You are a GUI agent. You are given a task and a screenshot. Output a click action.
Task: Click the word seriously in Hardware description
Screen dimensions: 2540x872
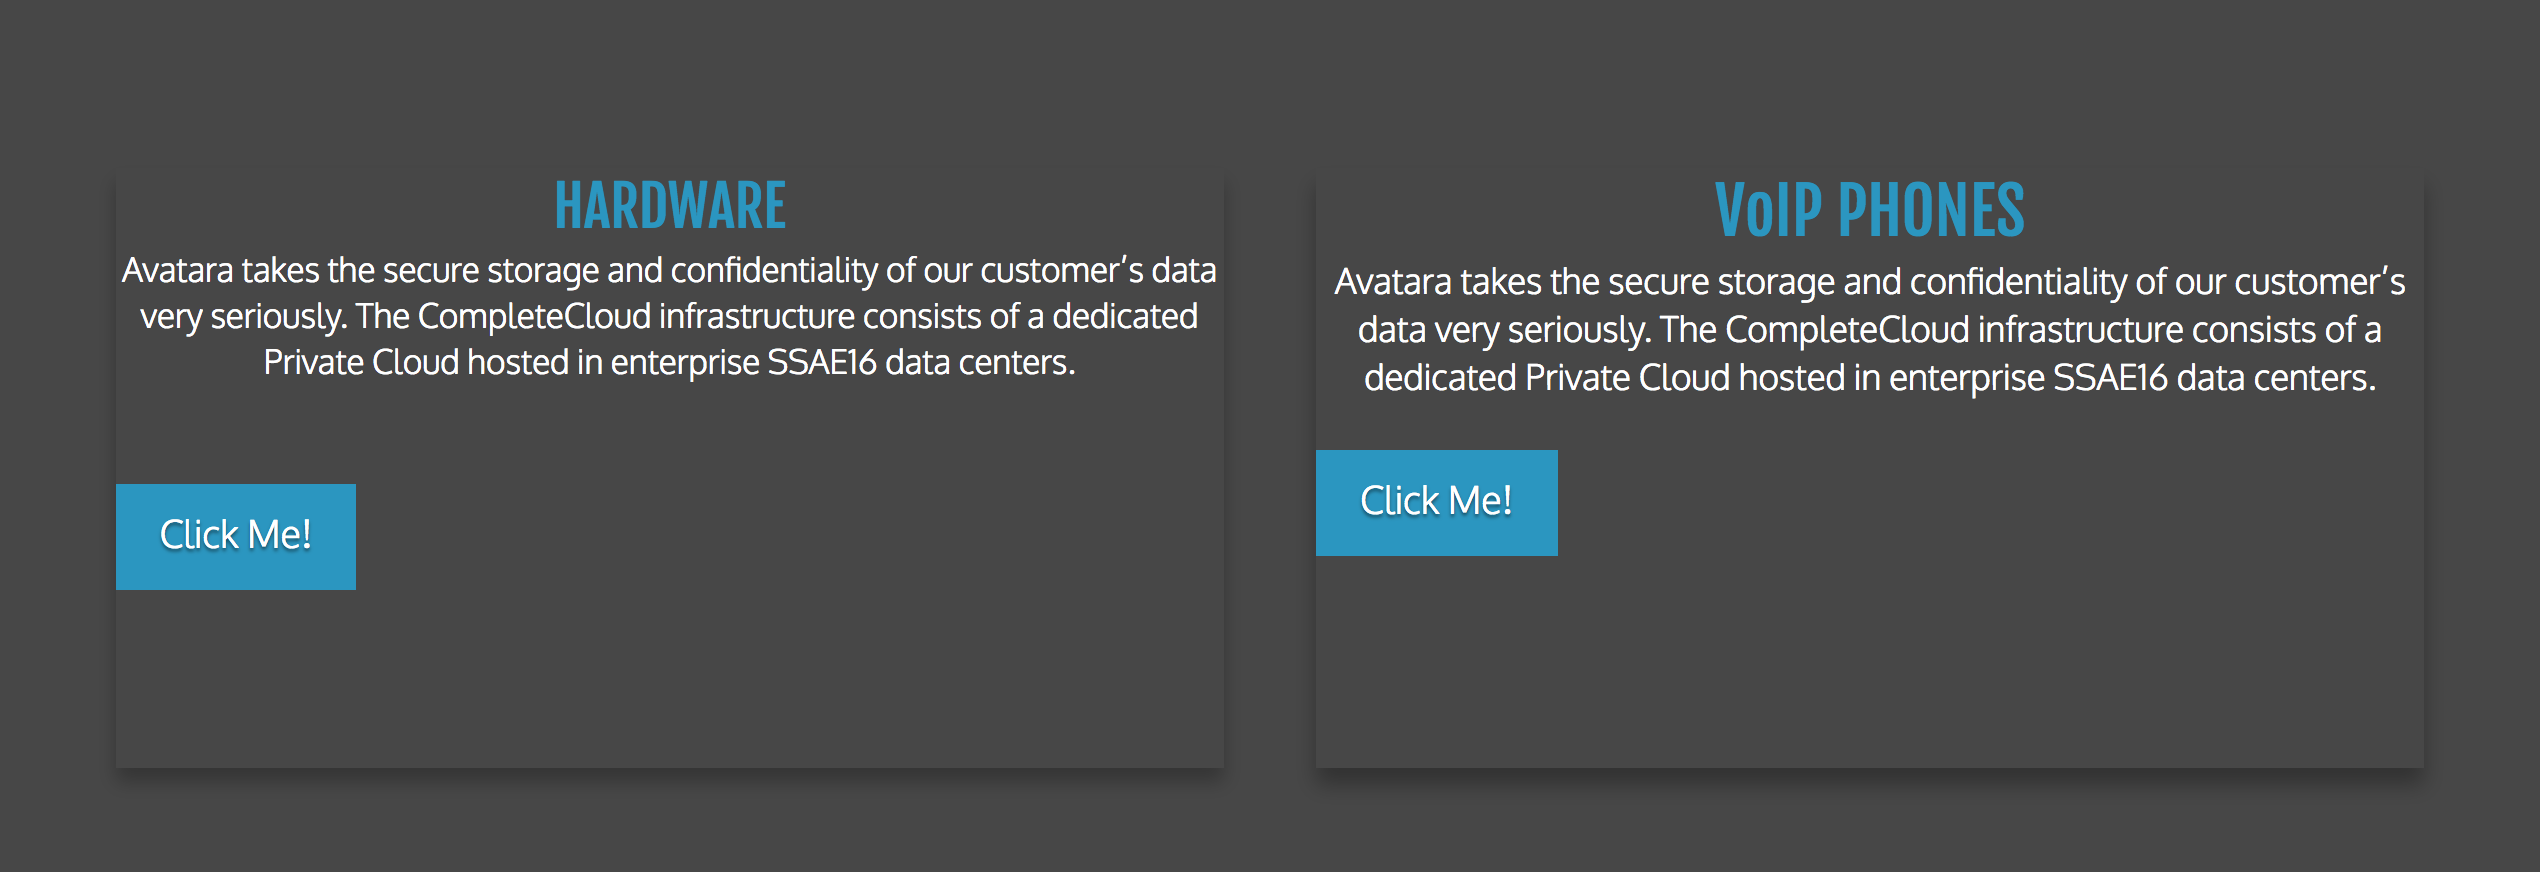pyautogui.click(x=279, y=317)
